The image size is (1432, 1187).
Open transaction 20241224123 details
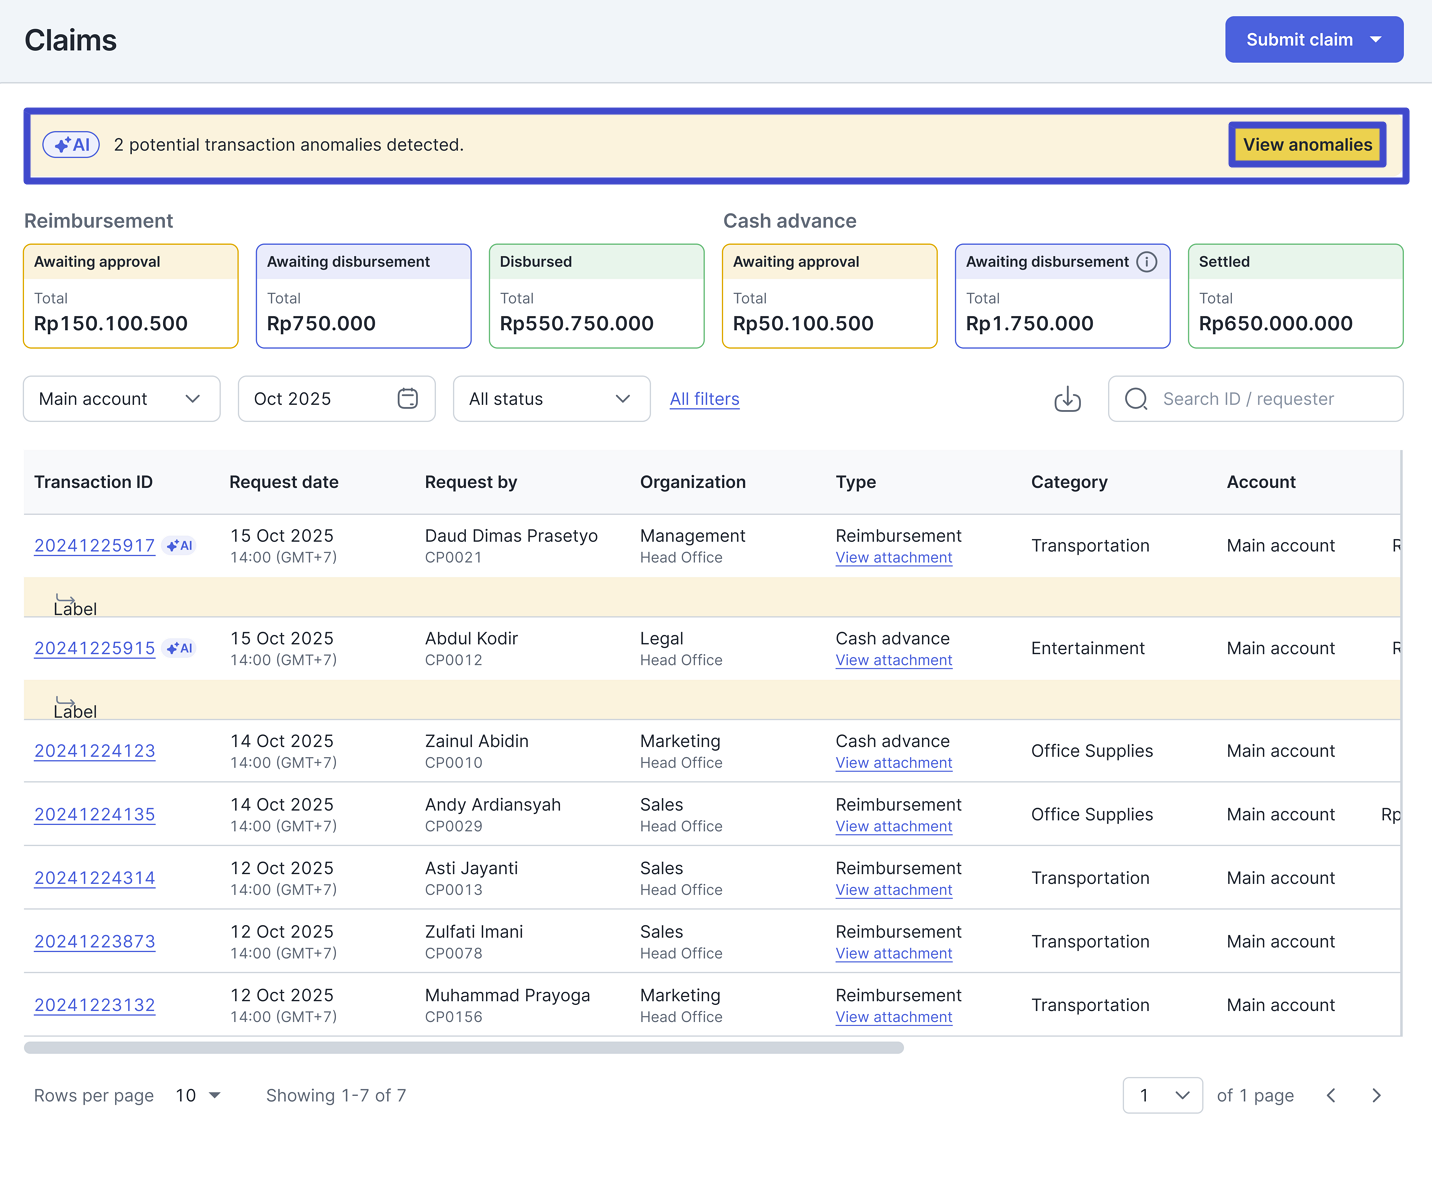click(95, 751)
